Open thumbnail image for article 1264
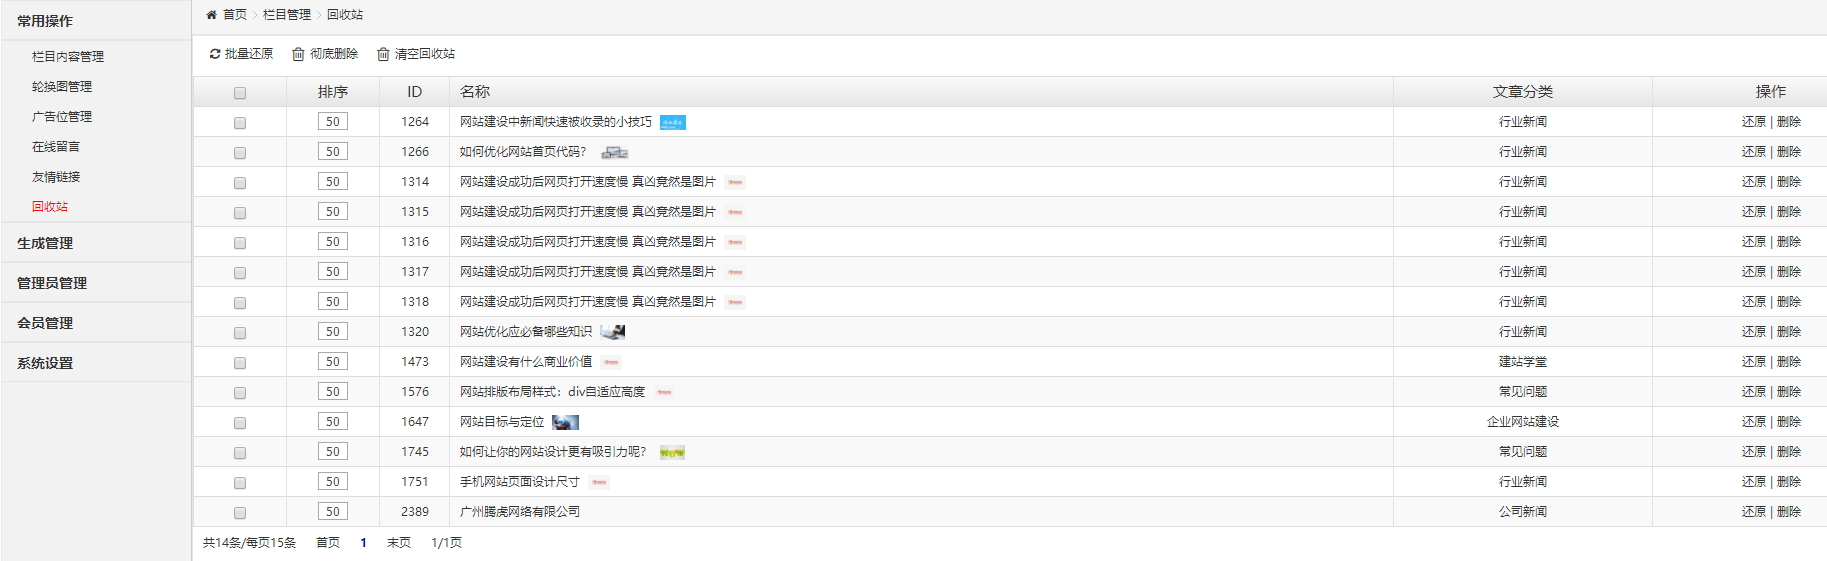Viewport: 1827px width, 561px height. [x=673, y=123]
